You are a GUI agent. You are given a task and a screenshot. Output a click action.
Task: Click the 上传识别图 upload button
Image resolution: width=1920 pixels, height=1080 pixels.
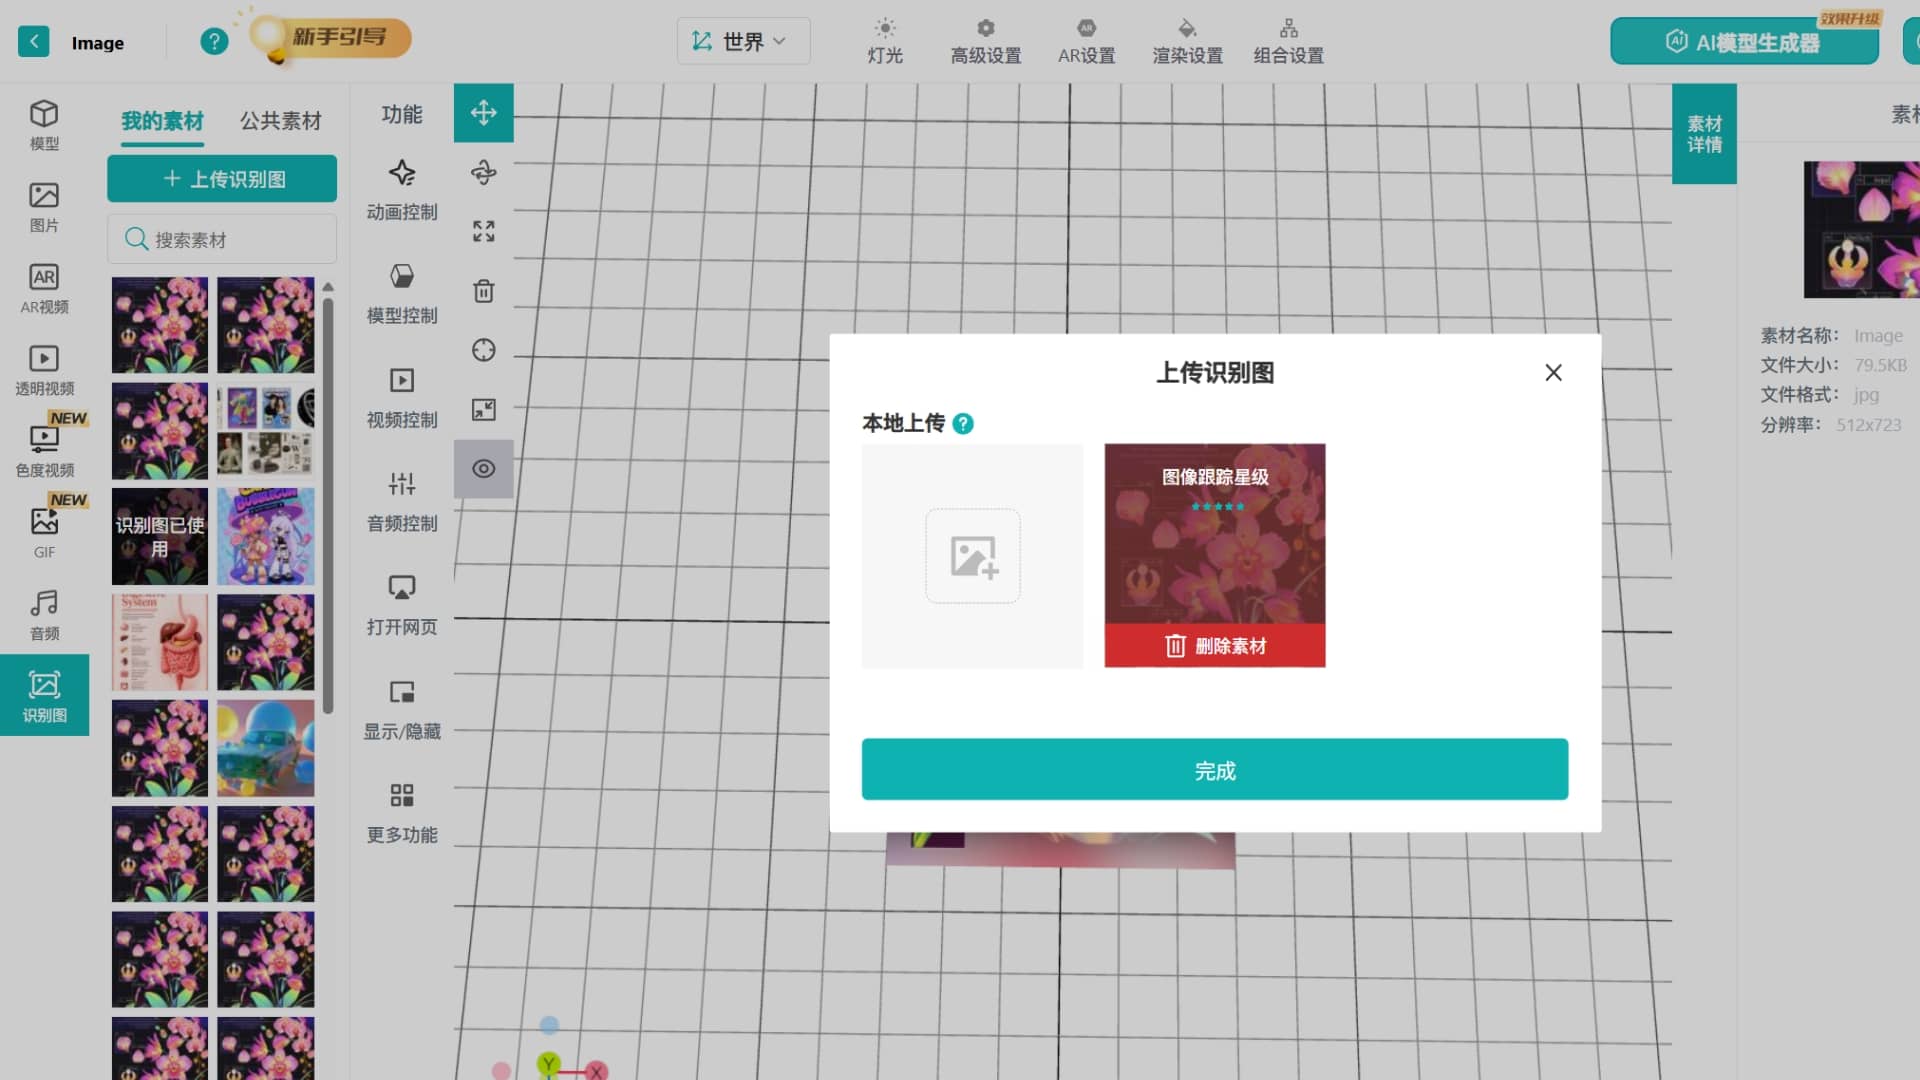pos(222,179)
